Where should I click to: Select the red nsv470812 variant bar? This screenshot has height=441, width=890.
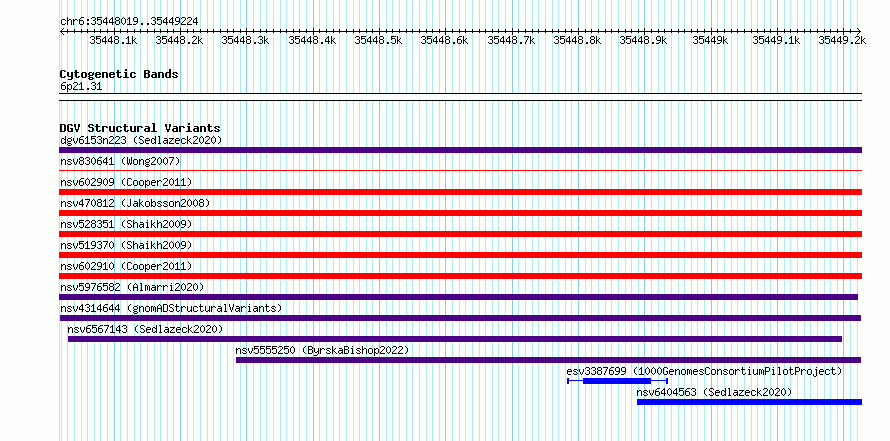click(x=460, y=213)
